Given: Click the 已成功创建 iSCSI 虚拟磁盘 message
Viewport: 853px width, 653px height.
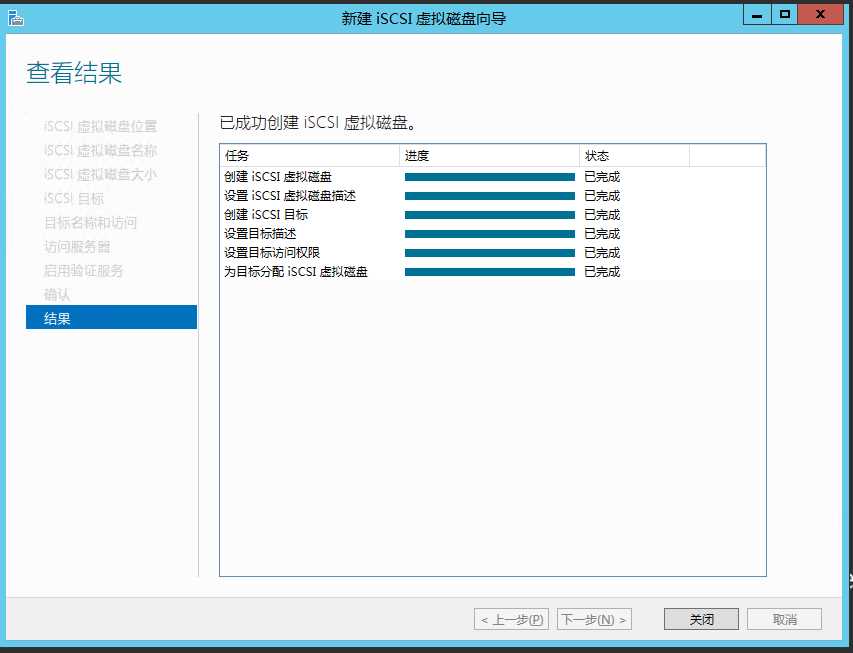Looking at the screenshot, I should point(318,122).
